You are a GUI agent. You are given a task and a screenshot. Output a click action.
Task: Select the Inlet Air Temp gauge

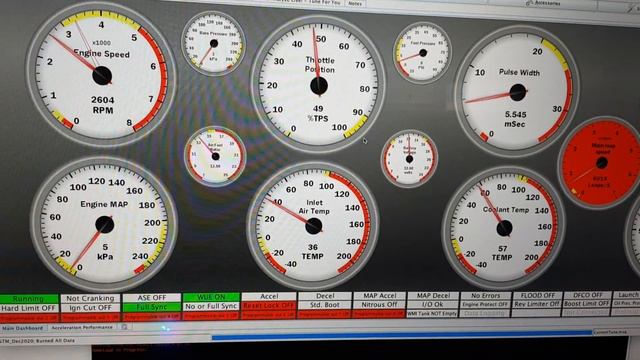[313, 225]
